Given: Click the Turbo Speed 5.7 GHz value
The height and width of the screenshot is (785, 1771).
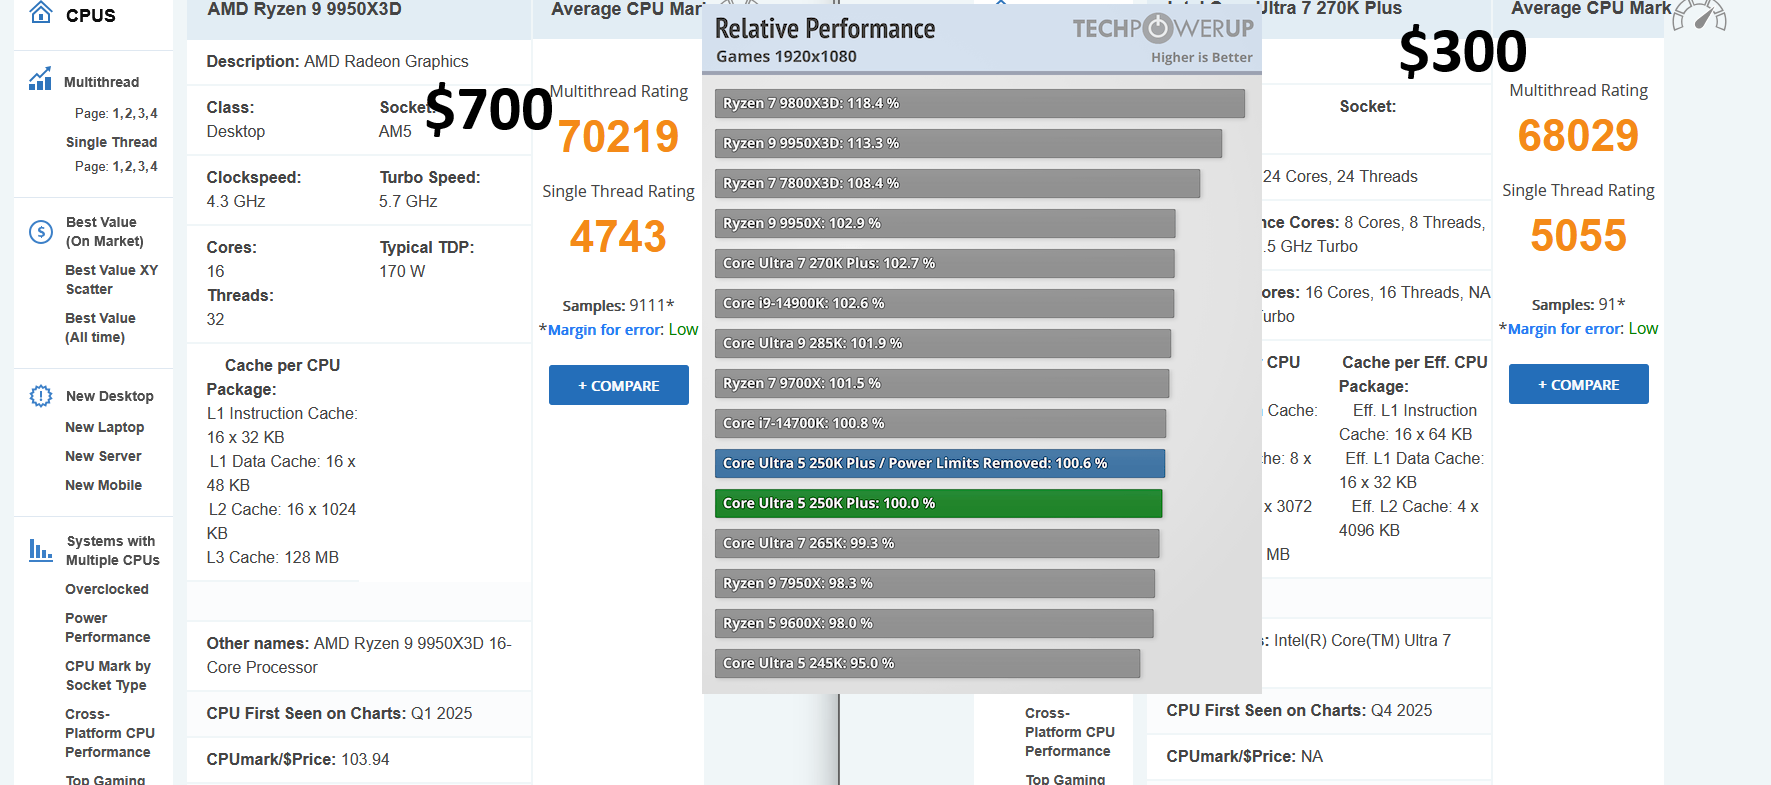Looking at the screenshot, I should pos(408,201).
